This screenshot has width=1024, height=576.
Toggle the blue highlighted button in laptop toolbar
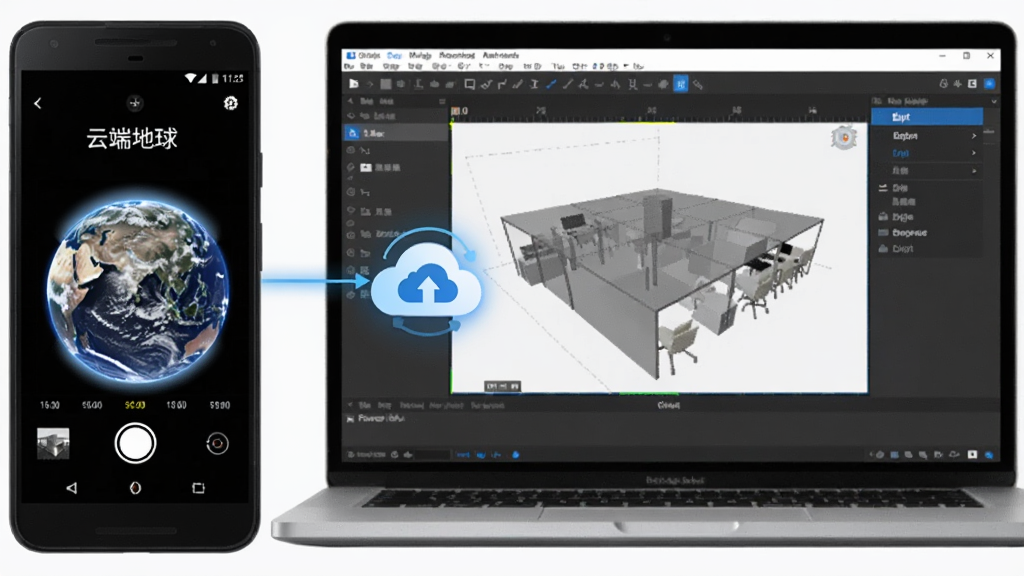680,84
